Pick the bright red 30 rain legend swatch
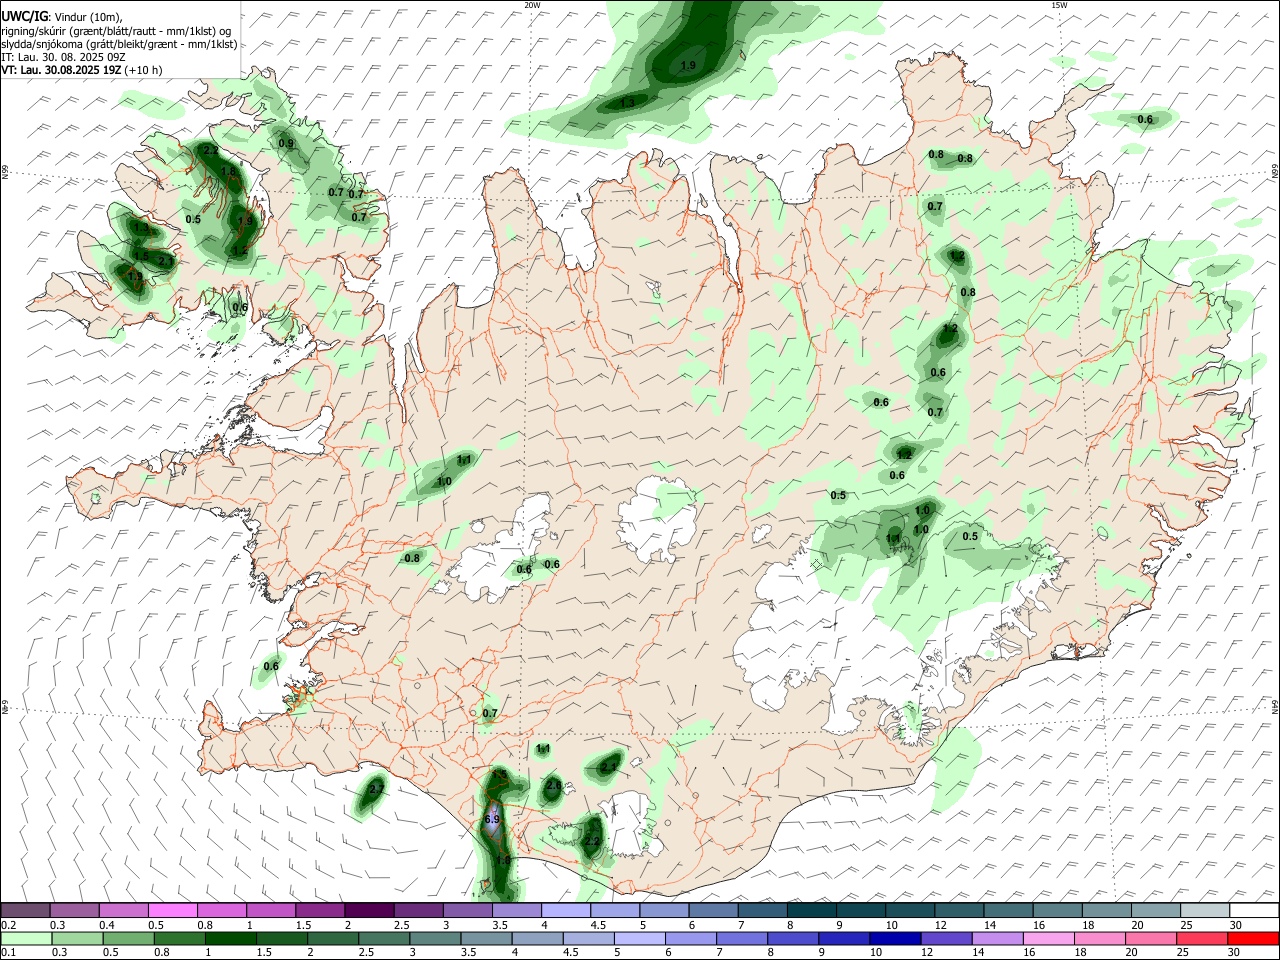Viewport: 1280px width, 960px height. (x=1253, y=938)
